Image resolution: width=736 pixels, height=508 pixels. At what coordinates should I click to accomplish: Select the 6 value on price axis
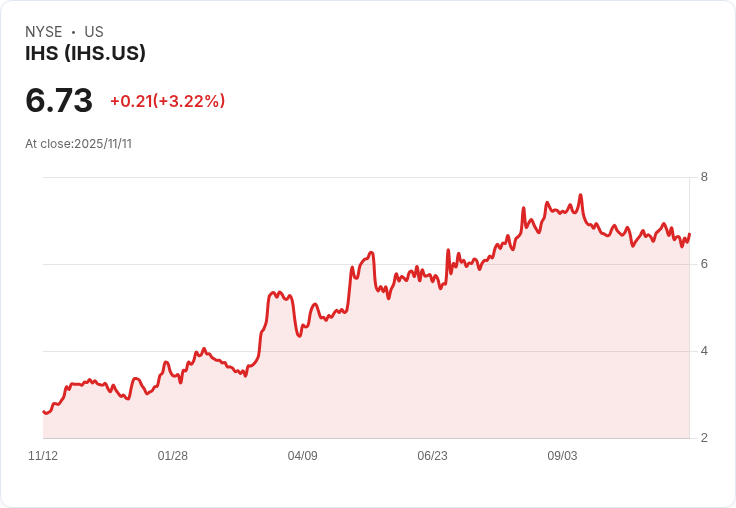[704, 264]
